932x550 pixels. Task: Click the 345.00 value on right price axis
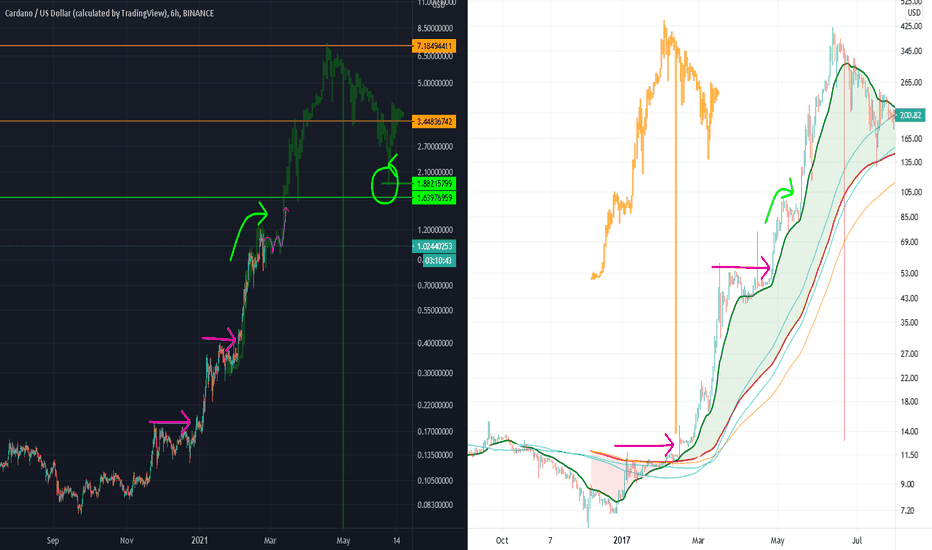pos(911,52)
